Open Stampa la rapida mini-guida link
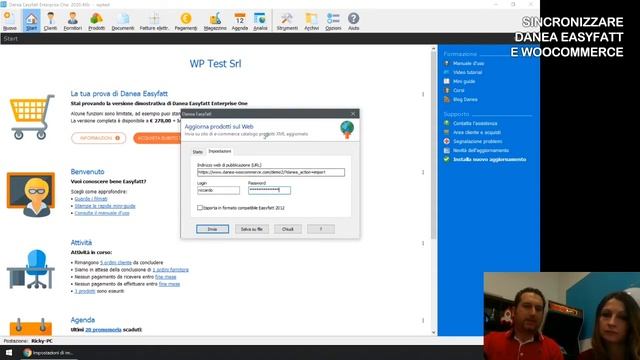Viewport: 640px width, 360px height. [105, 206]
